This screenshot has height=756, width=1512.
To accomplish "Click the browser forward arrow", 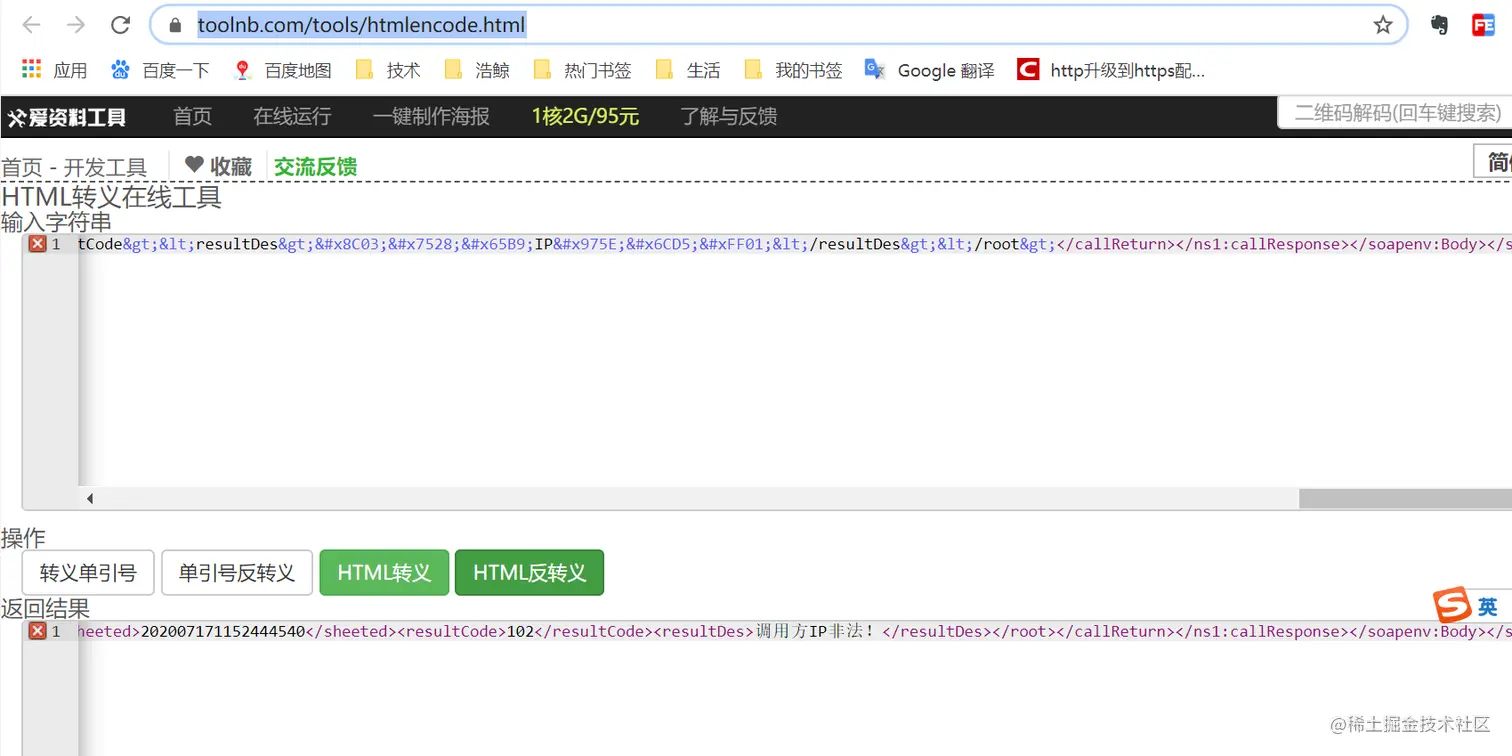I will click(x=76, y=25).
